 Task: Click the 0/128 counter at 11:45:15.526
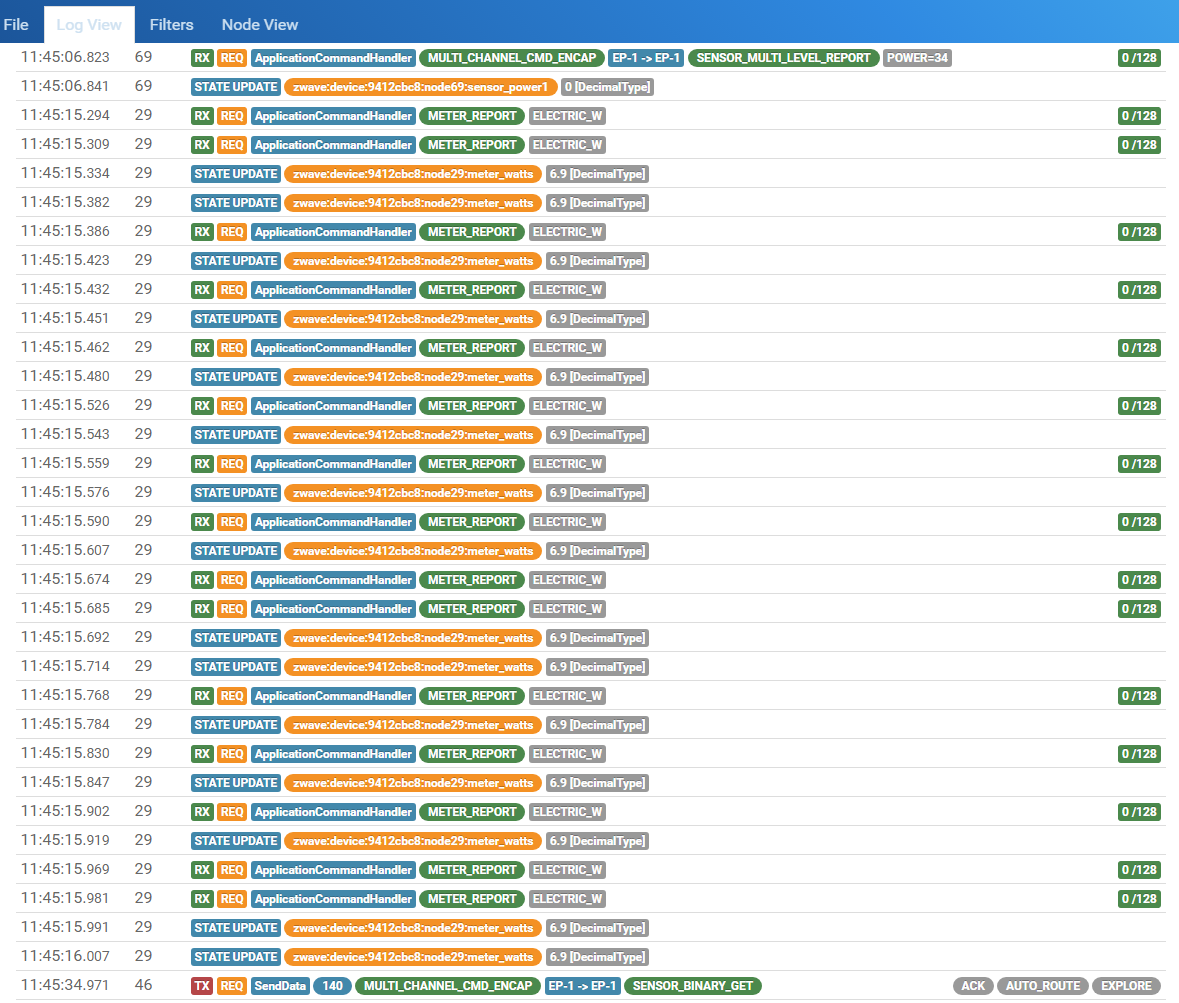(1139, 406)
